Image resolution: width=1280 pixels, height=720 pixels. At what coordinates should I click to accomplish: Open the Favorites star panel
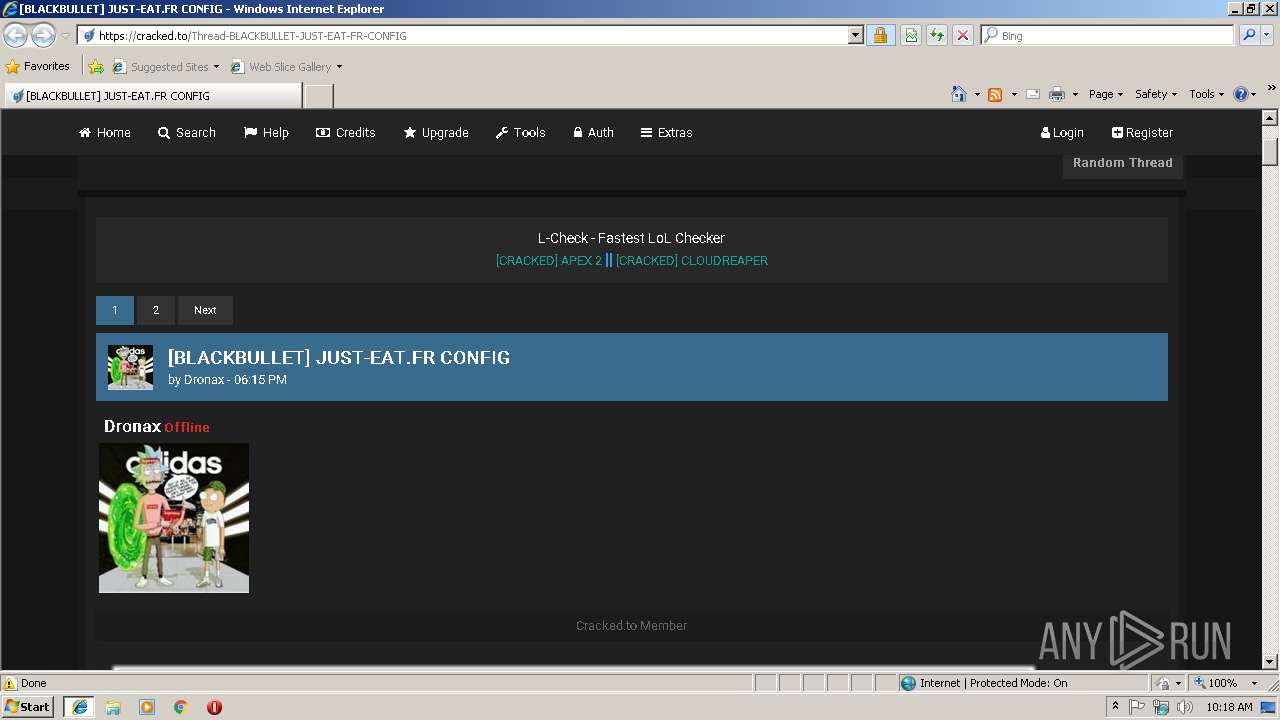point(38,66)
